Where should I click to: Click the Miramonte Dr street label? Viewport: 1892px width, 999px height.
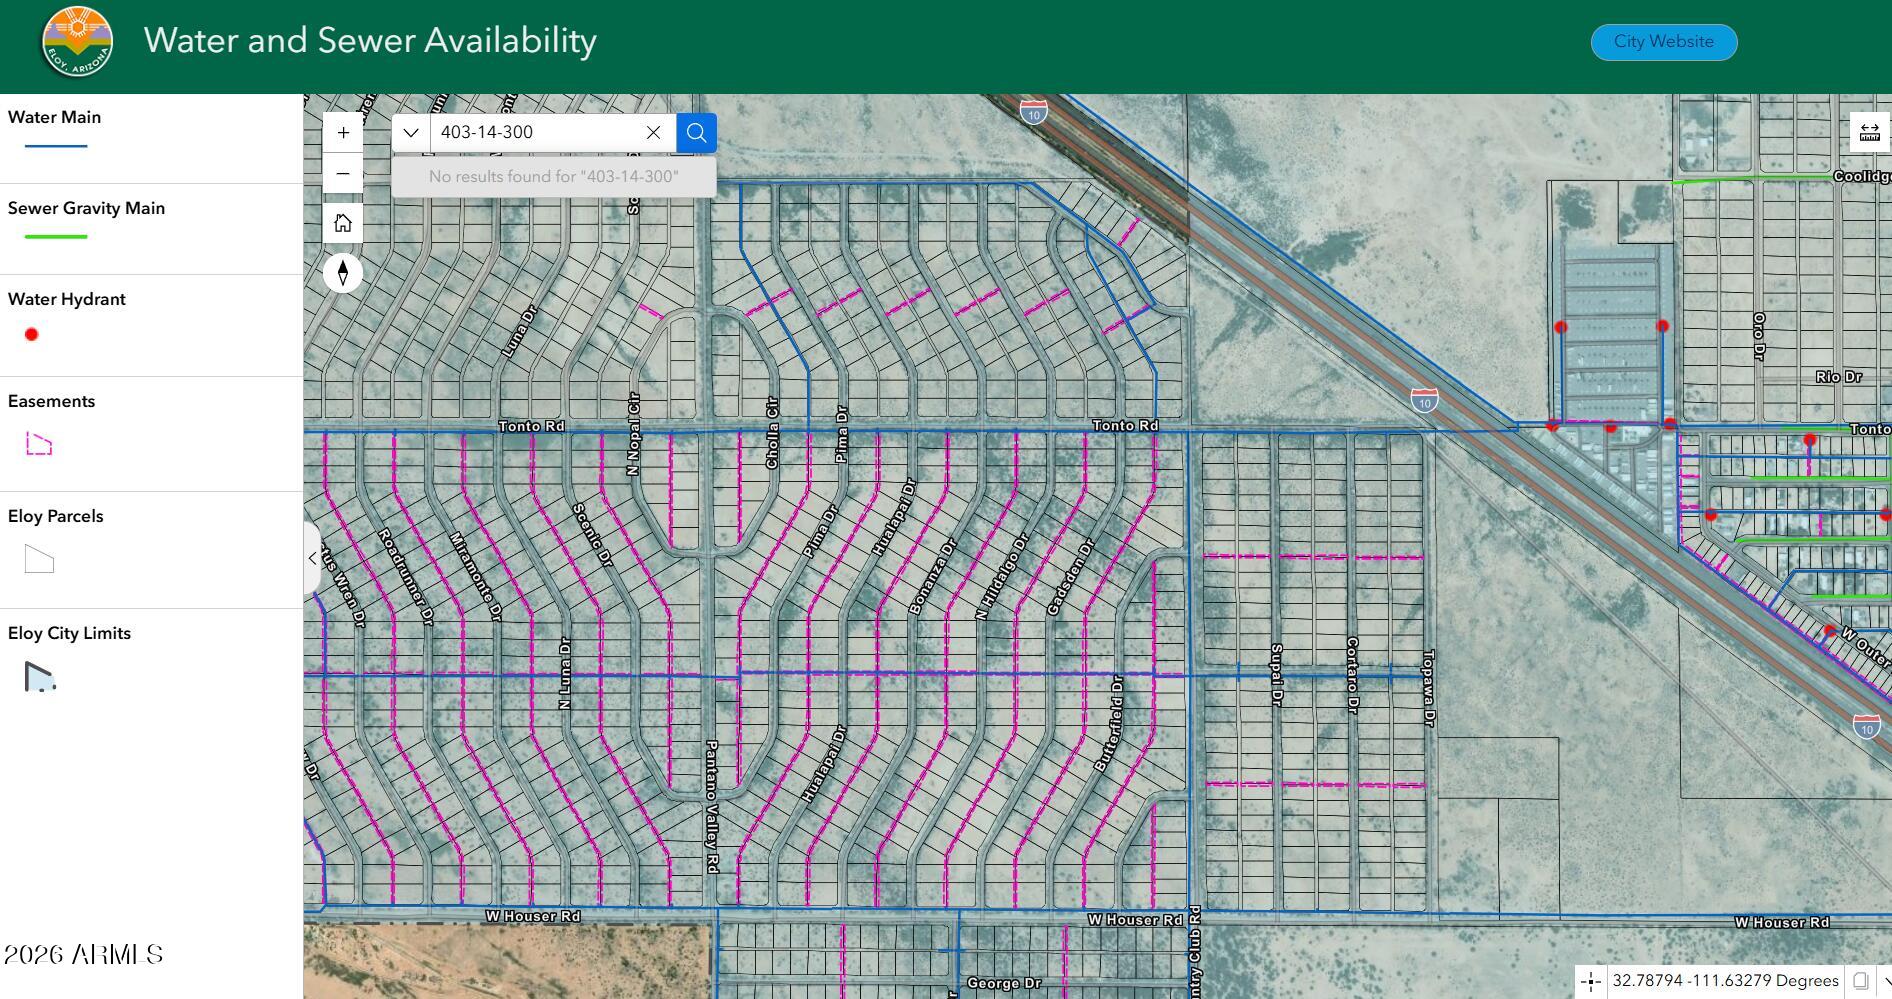(x=474, y=577)
